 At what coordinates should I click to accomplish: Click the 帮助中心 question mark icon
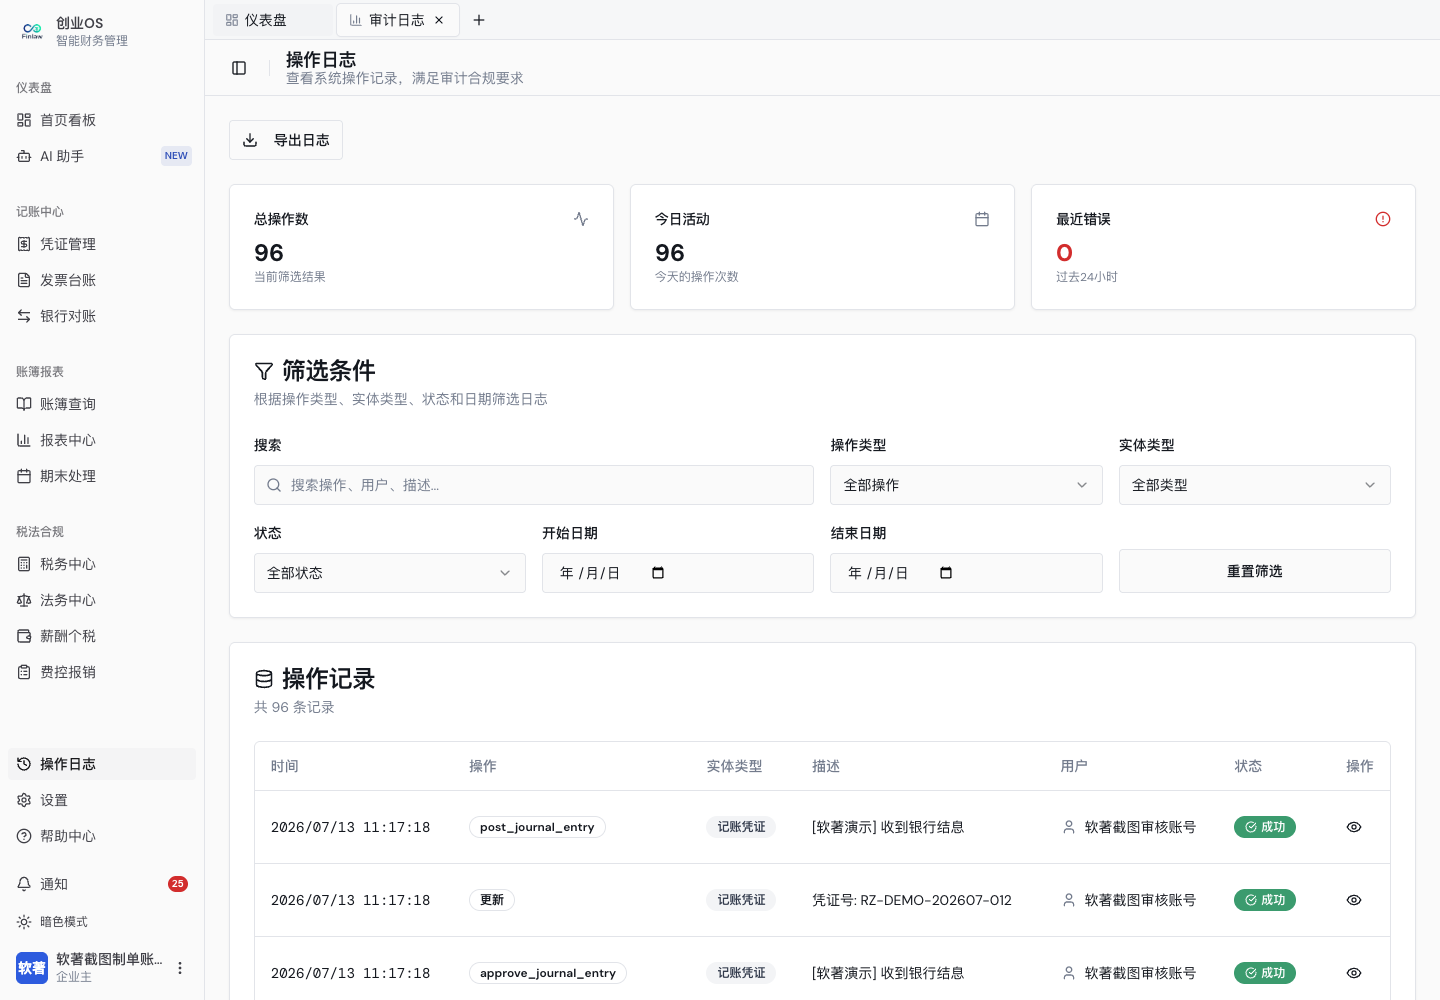click(24, 836)
